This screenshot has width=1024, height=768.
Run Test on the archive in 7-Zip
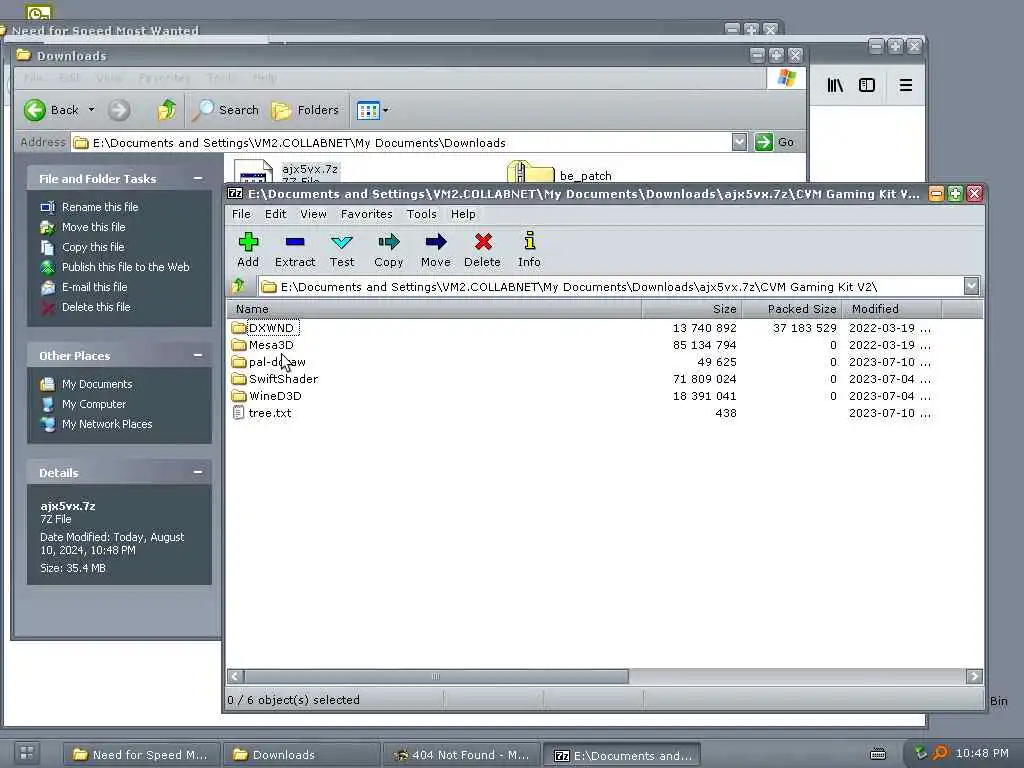click(x=342, y=250)
